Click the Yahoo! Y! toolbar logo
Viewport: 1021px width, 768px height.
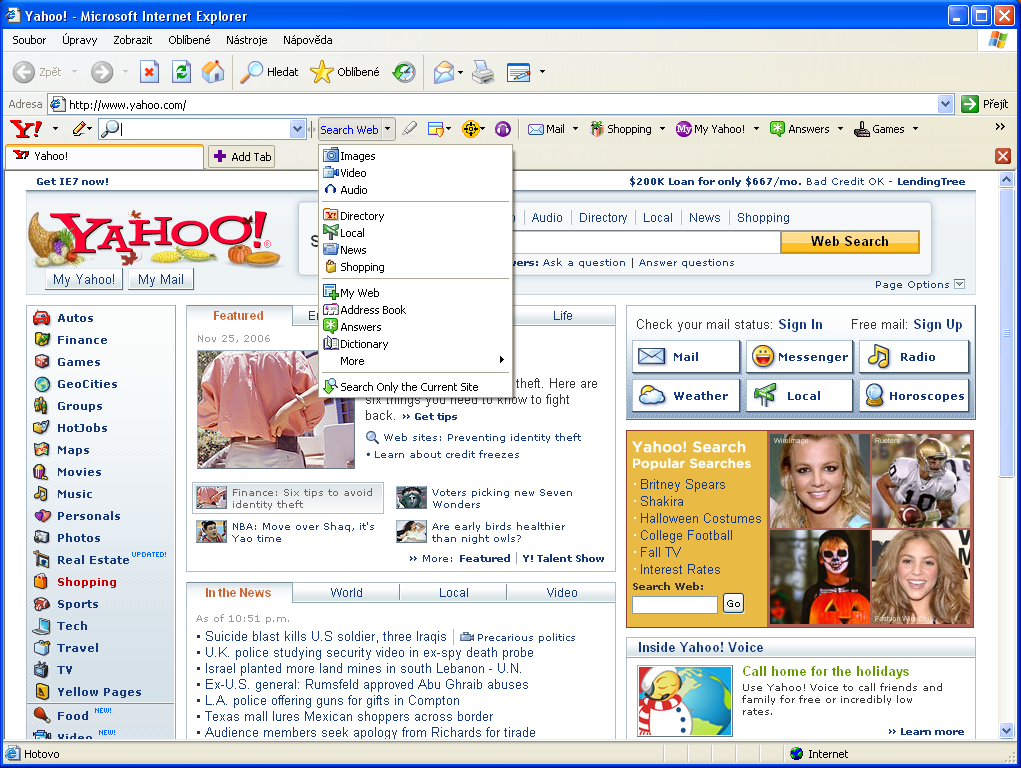[x=27, y=129]
